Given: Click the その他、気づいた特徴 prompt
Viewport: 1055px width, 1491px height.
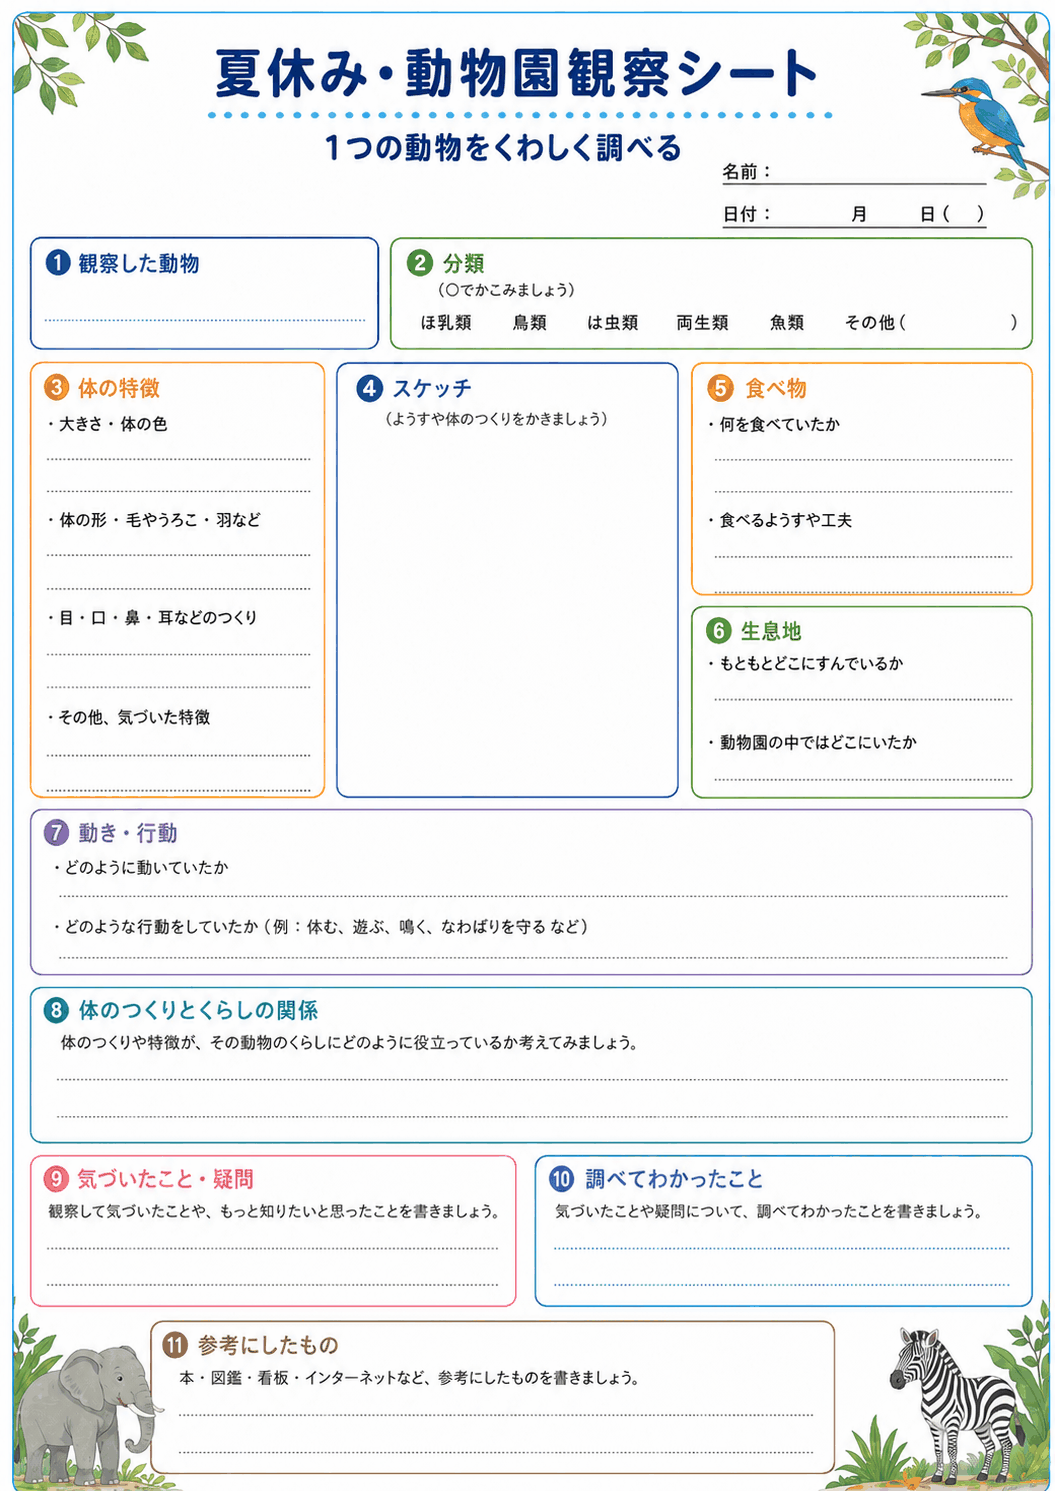Looking at the screenshot, I should (128, 717).
